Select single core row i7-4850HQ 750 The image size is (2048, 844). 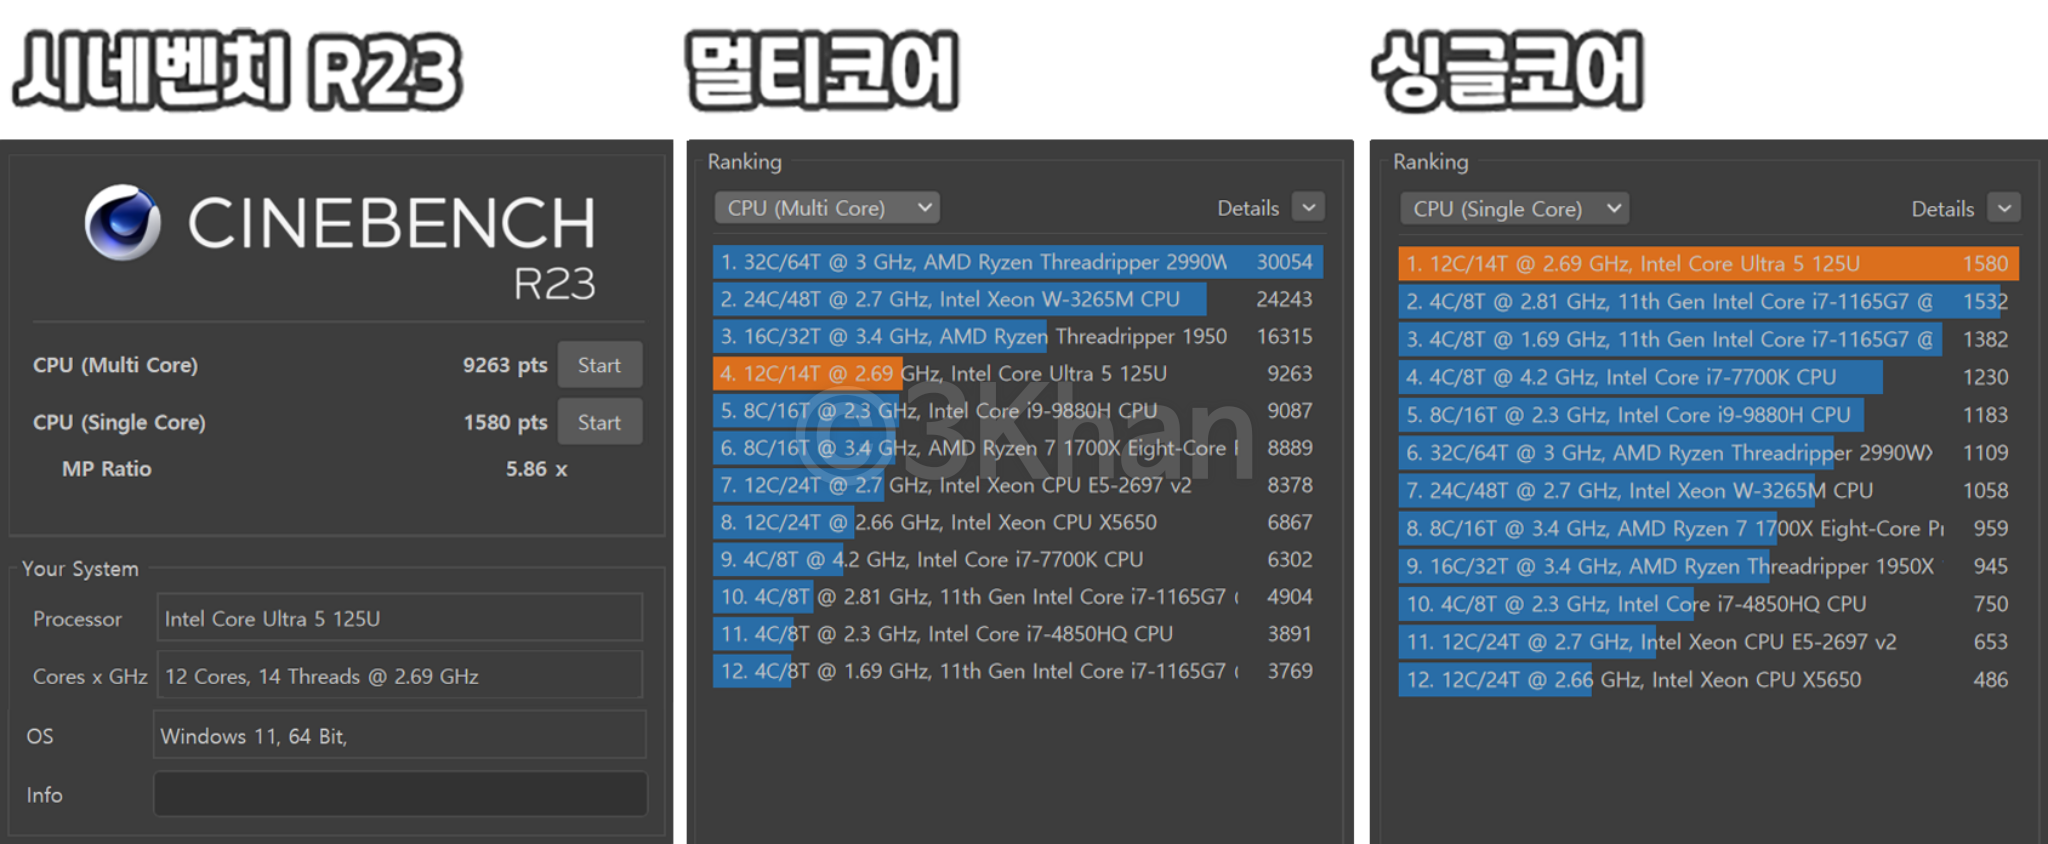click(x=1708, y=604)
